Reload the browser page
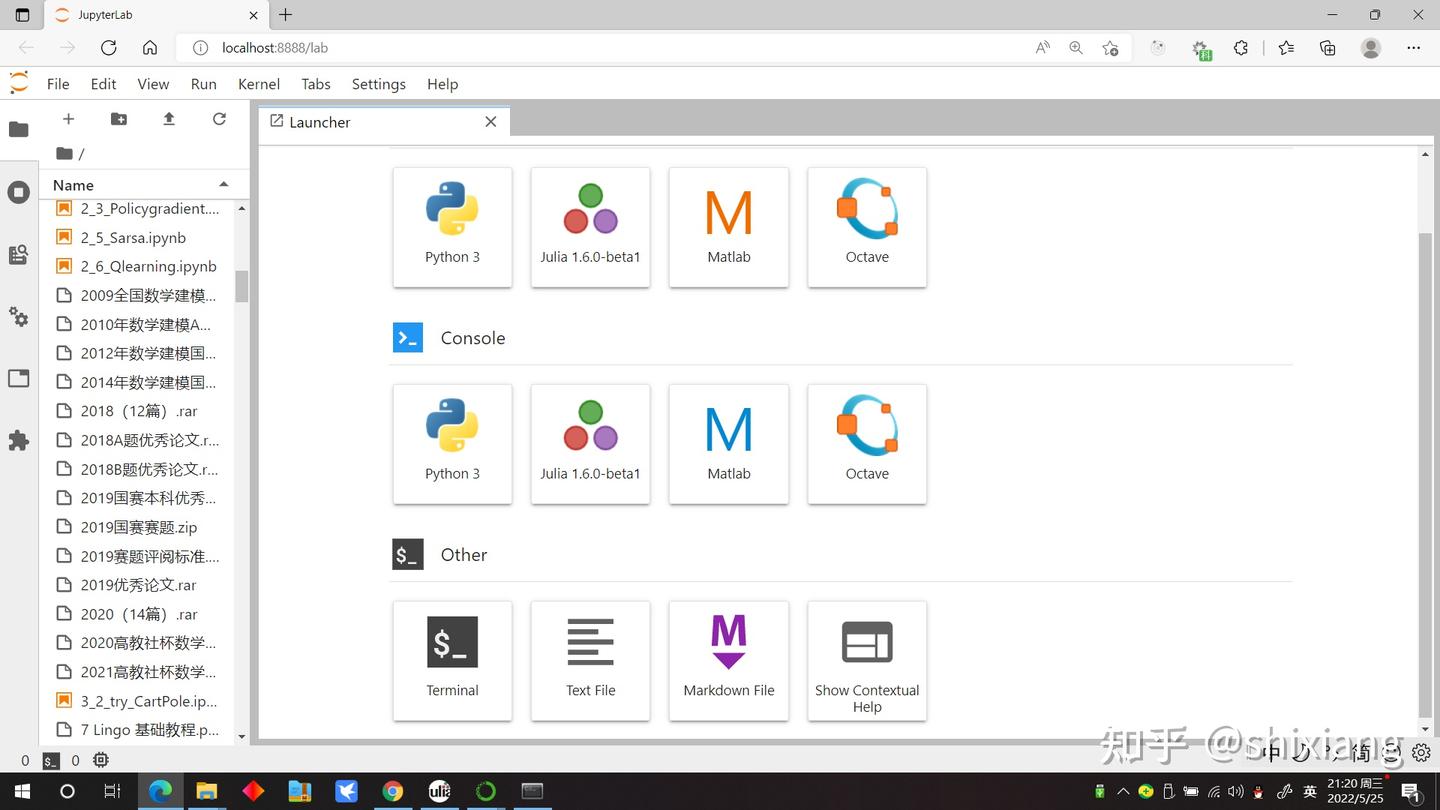 [x=109, y=48]
